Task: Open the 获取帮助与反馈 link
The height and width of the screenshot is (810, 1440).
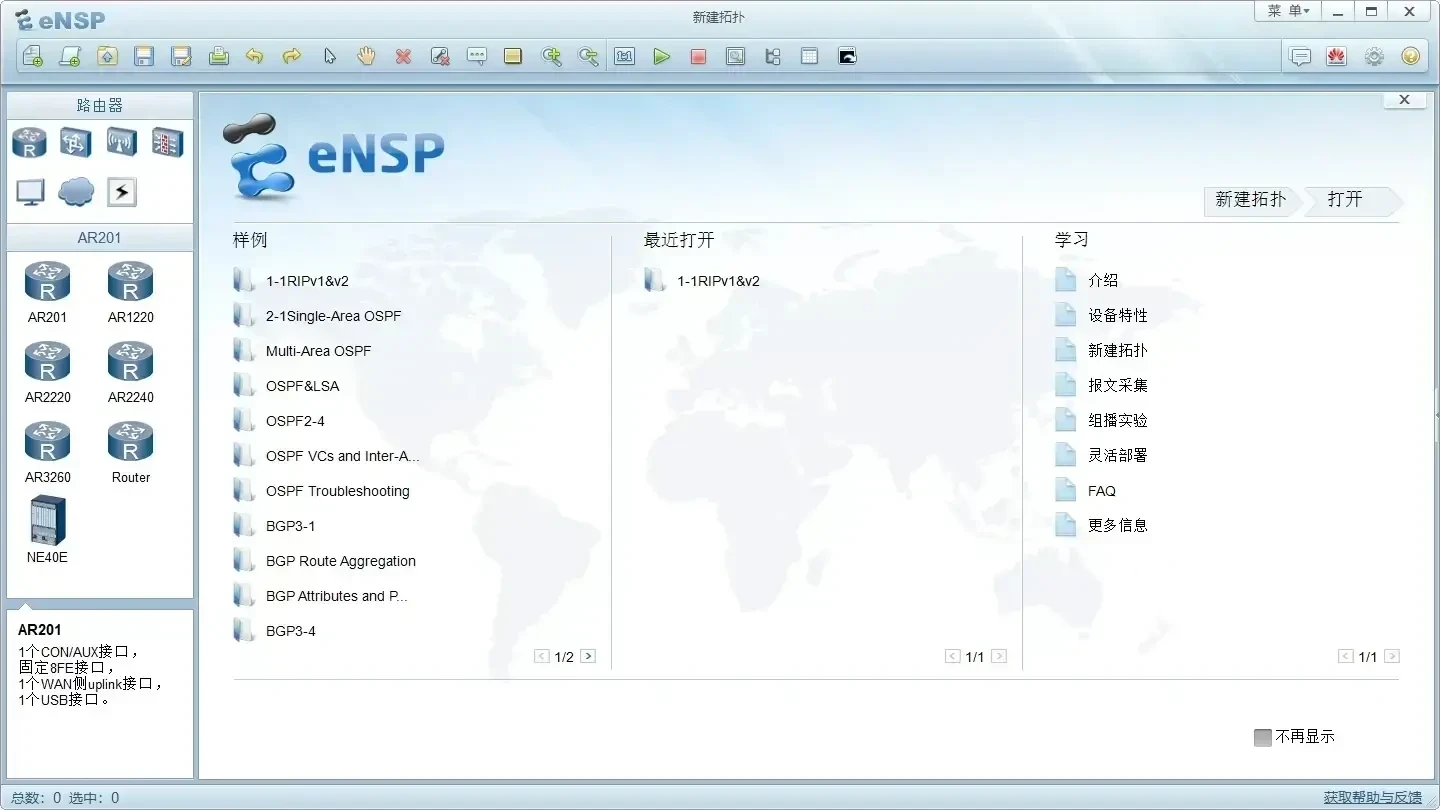Action: tap(1372, 797)
